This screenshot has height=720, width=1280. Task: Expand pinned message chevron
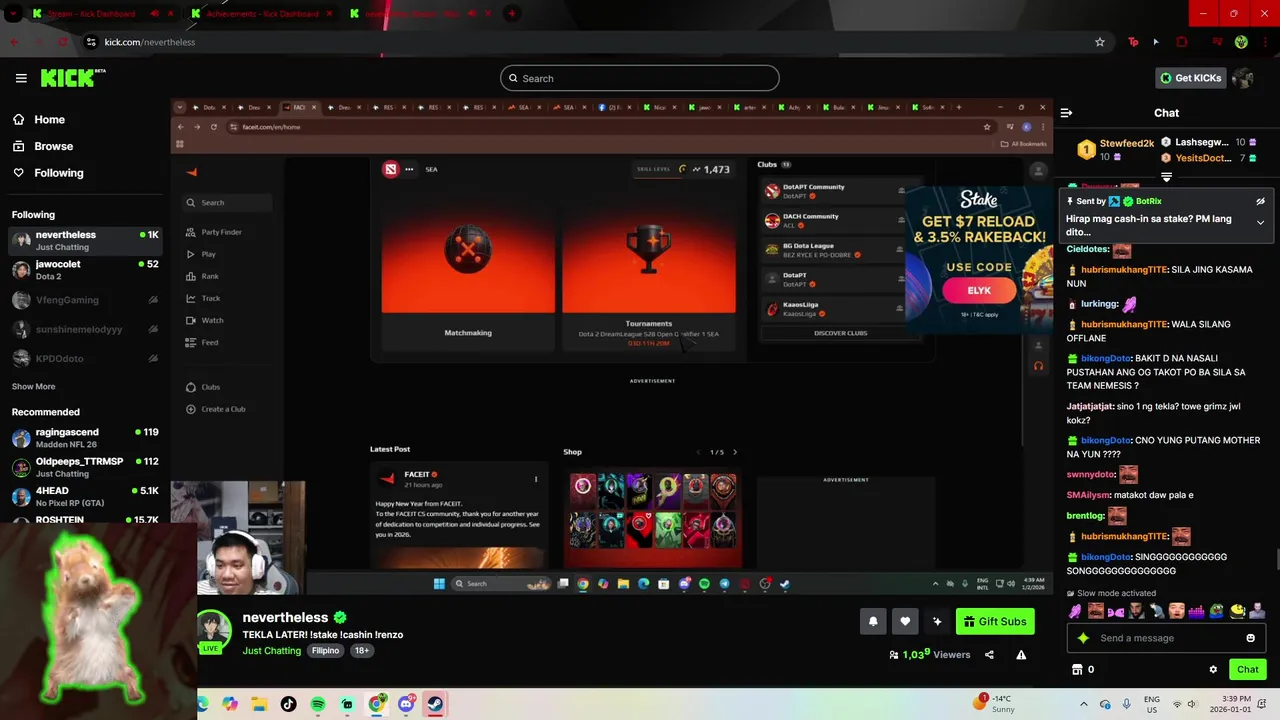pyautogui.click(x=1260, y=222)
